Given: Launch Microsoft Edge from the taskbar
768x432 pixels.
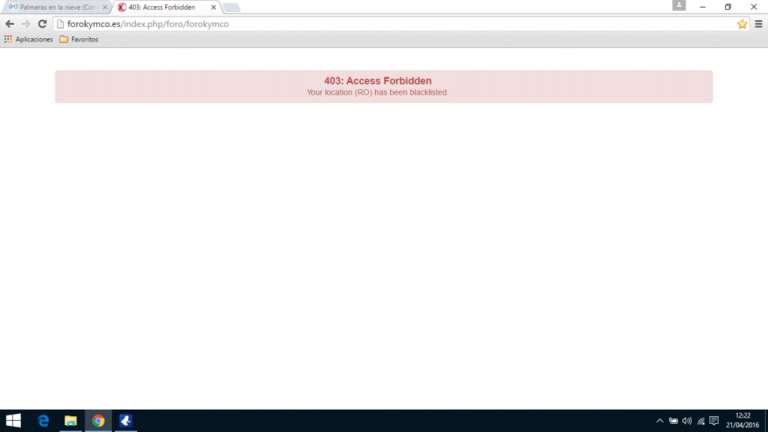Looking at the screenshot, I should point(43,421).
